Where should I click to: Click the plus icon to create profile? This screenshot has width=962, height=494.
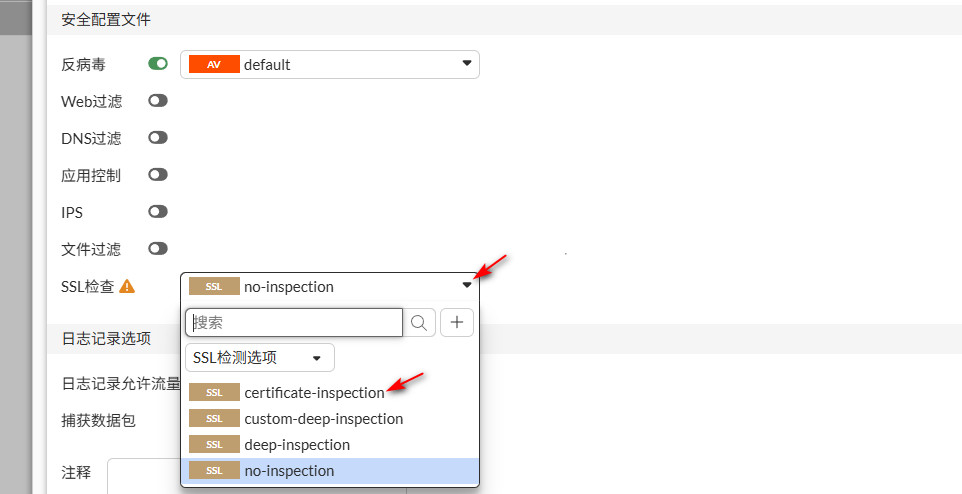coord(457,323)
